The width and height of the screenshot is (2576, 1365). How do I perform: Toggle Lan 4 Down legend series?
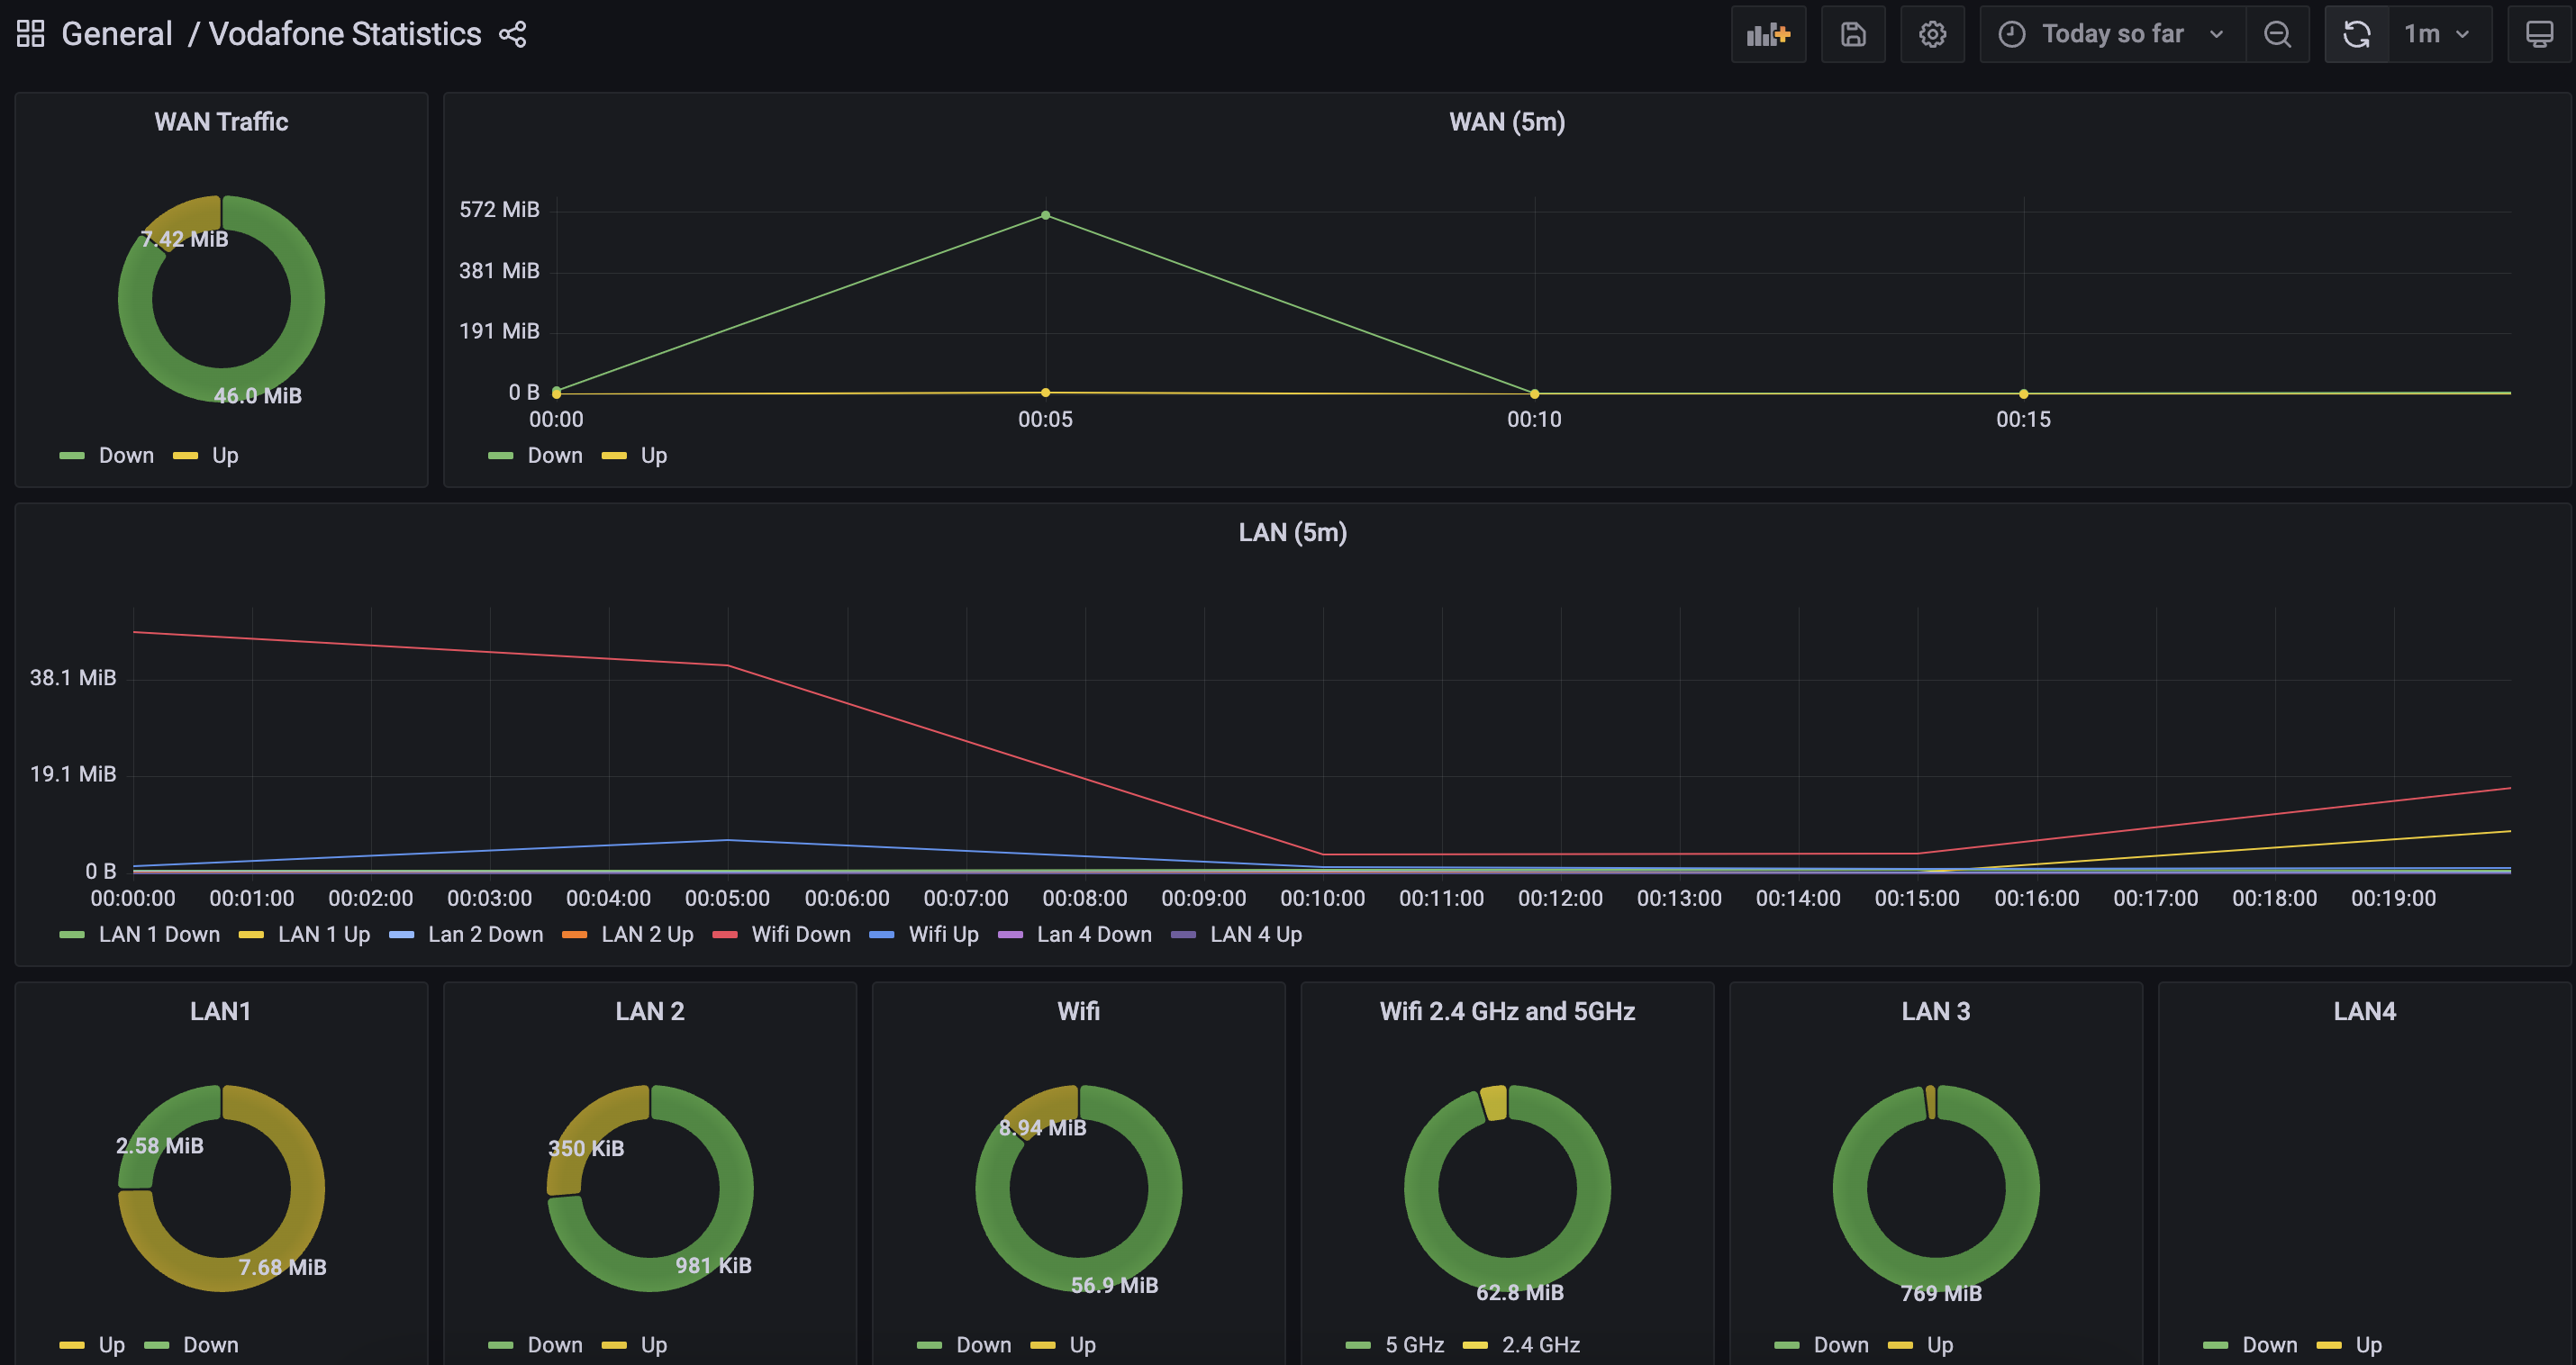(1094, 934)
